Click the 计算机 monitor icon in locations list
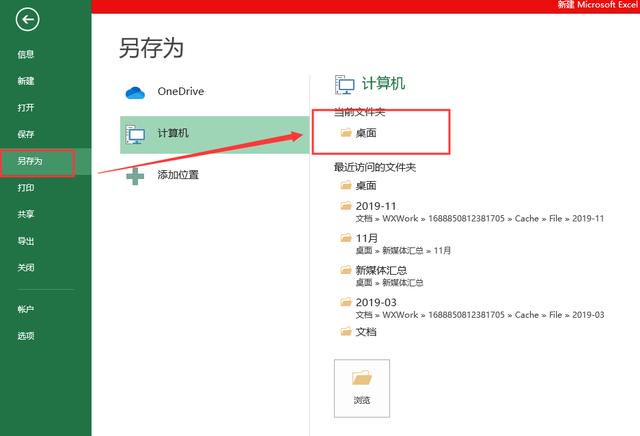 click(x=135, y=135)
